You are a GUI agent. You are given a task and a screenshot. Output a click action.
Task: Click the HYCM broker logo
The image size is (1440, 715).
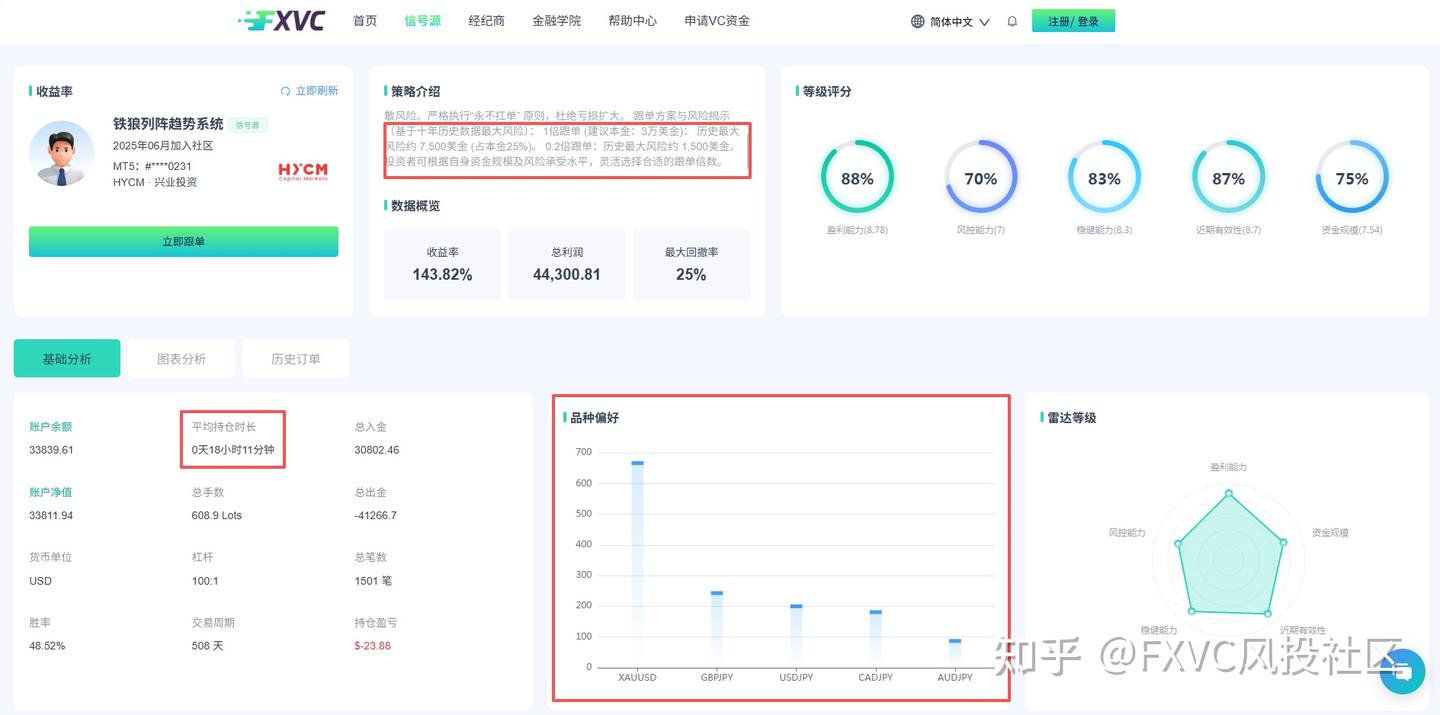[x=302, y=170]
